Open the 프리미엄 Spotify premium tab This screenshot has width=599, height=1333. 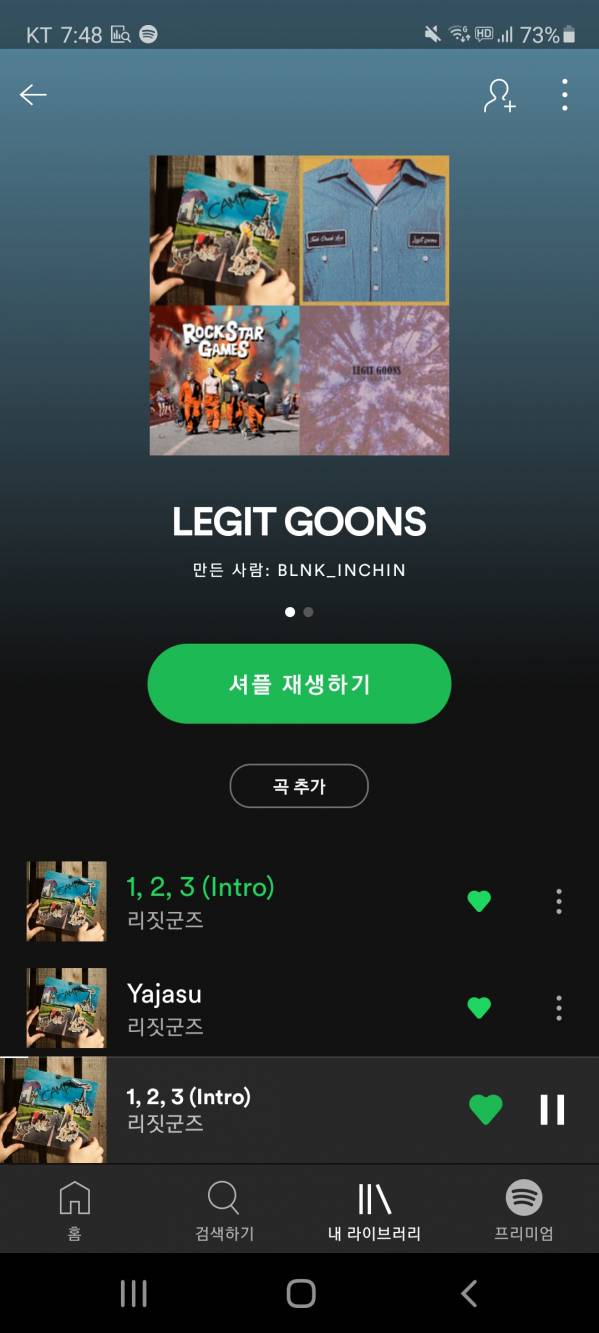(x=523, y=1210)
